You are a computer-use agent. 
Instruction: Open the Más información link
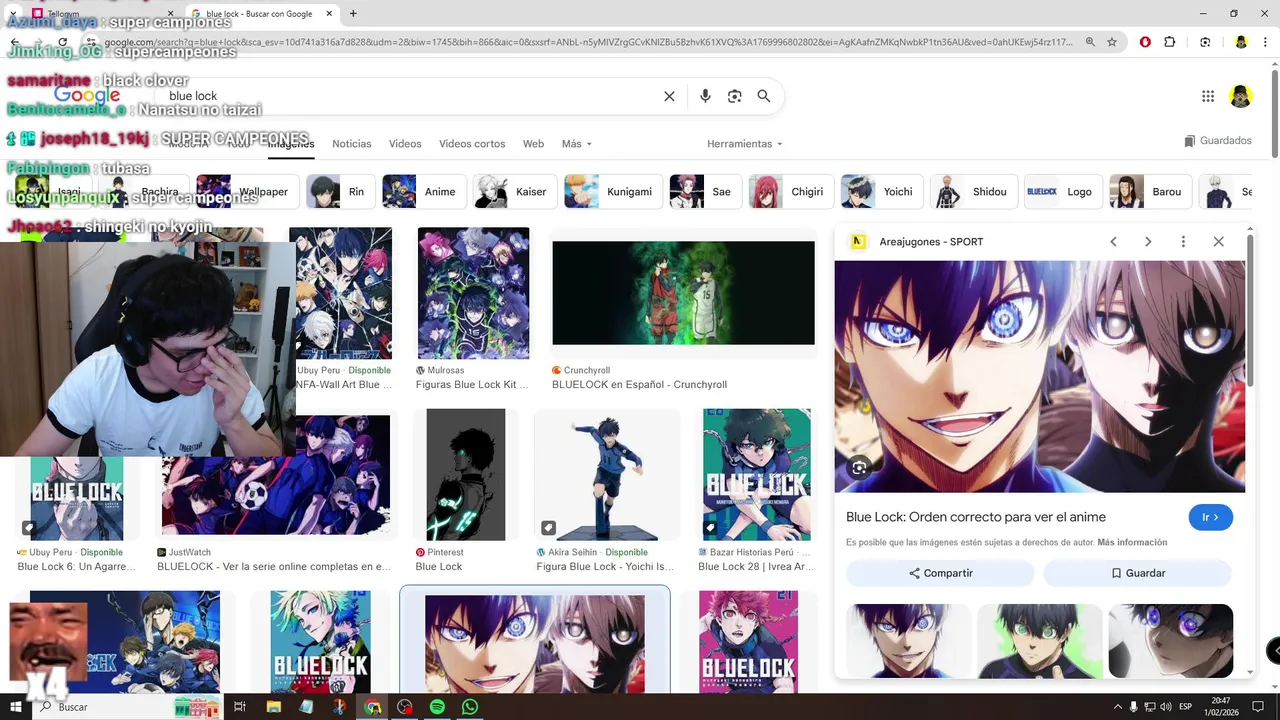[1132, 542]
